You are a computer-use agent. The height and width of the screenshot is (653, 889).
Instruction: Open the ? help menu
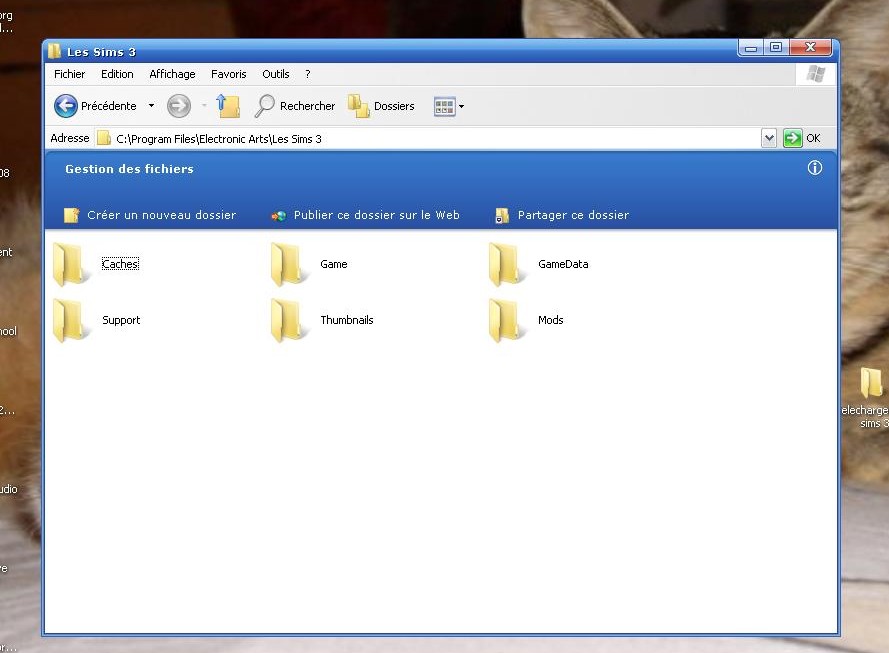tap(308, 74)
